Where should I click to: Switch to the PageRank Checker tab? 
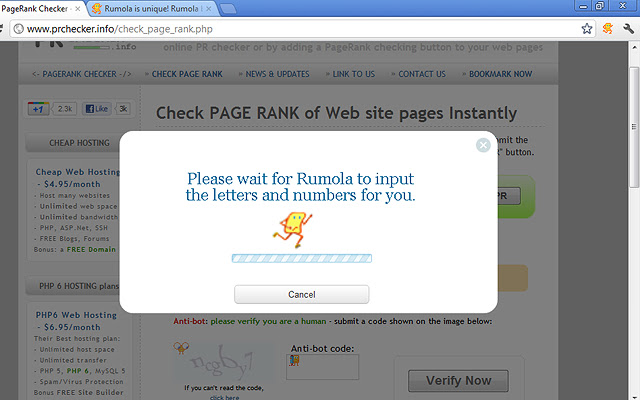pyautogui.click(x=40, y=8)
